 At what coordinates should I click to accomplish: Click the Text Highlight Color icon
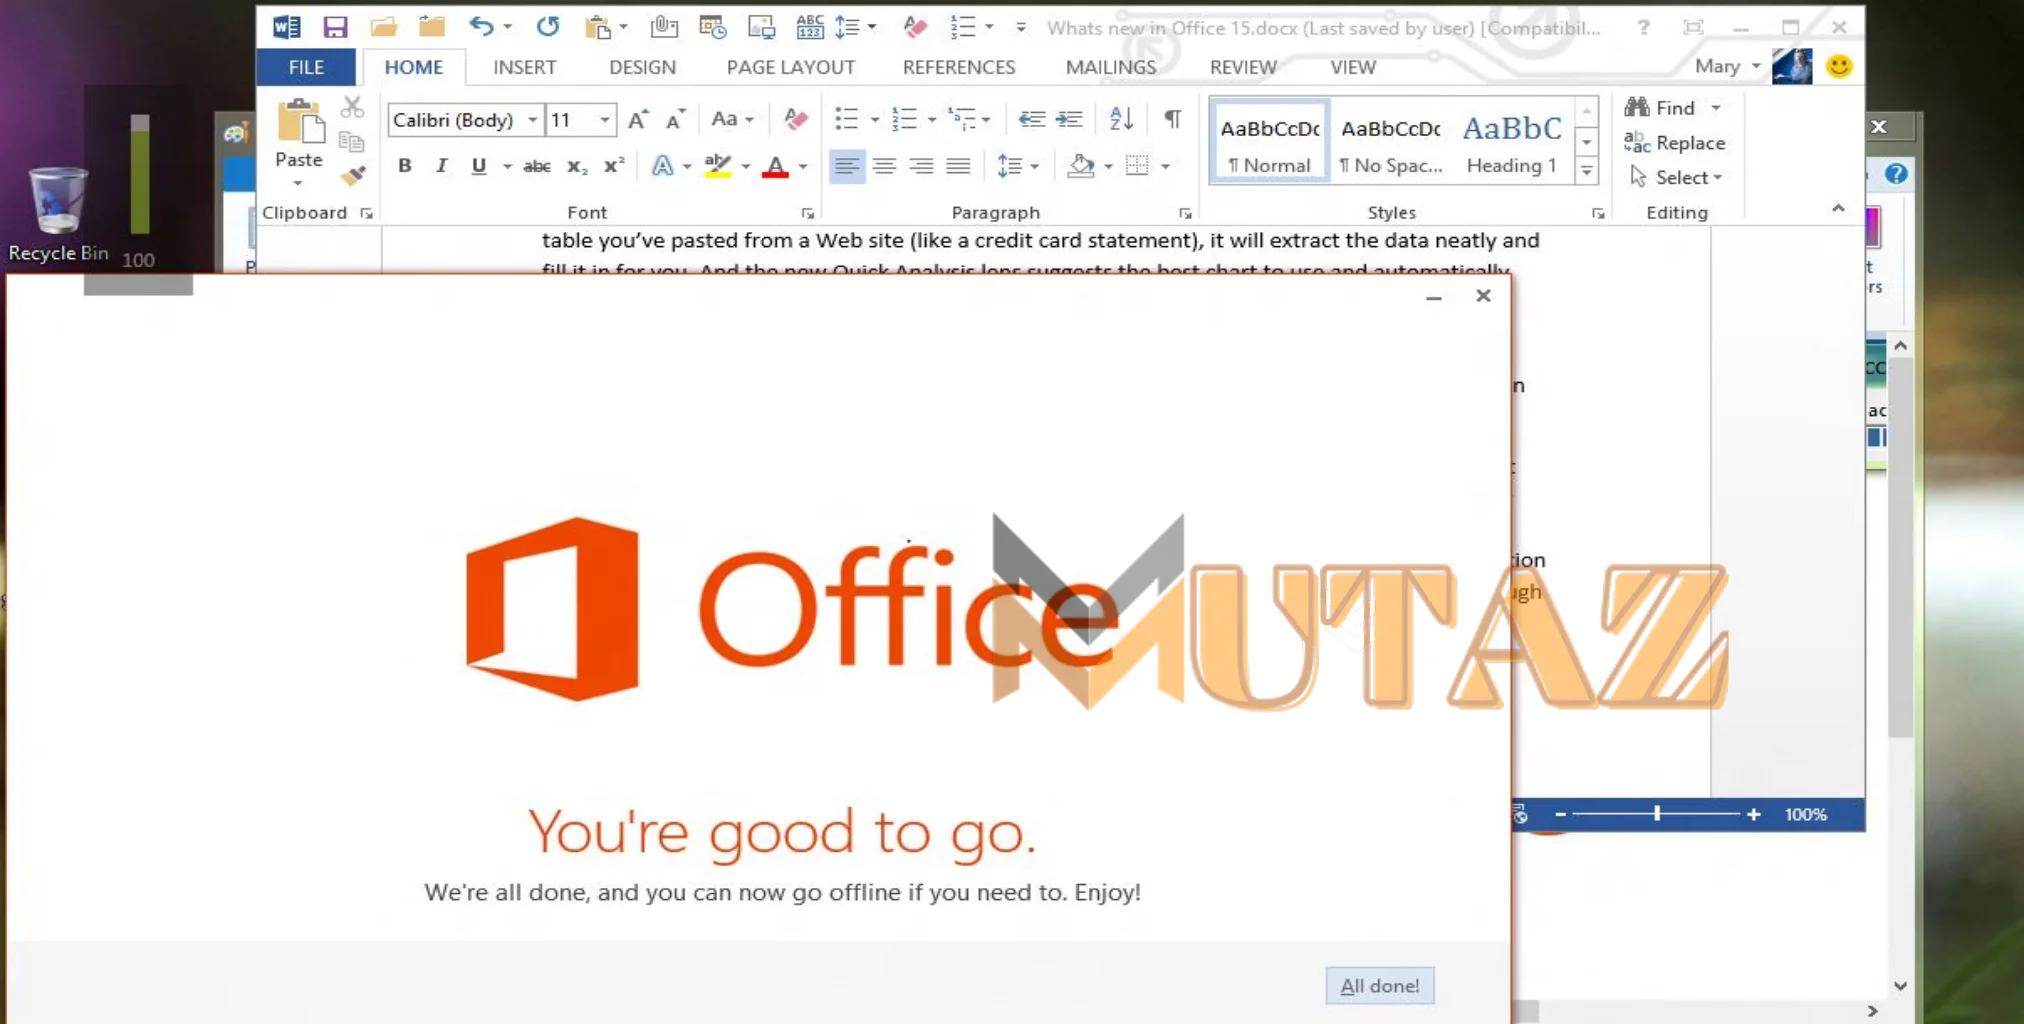tap(717, 166)
